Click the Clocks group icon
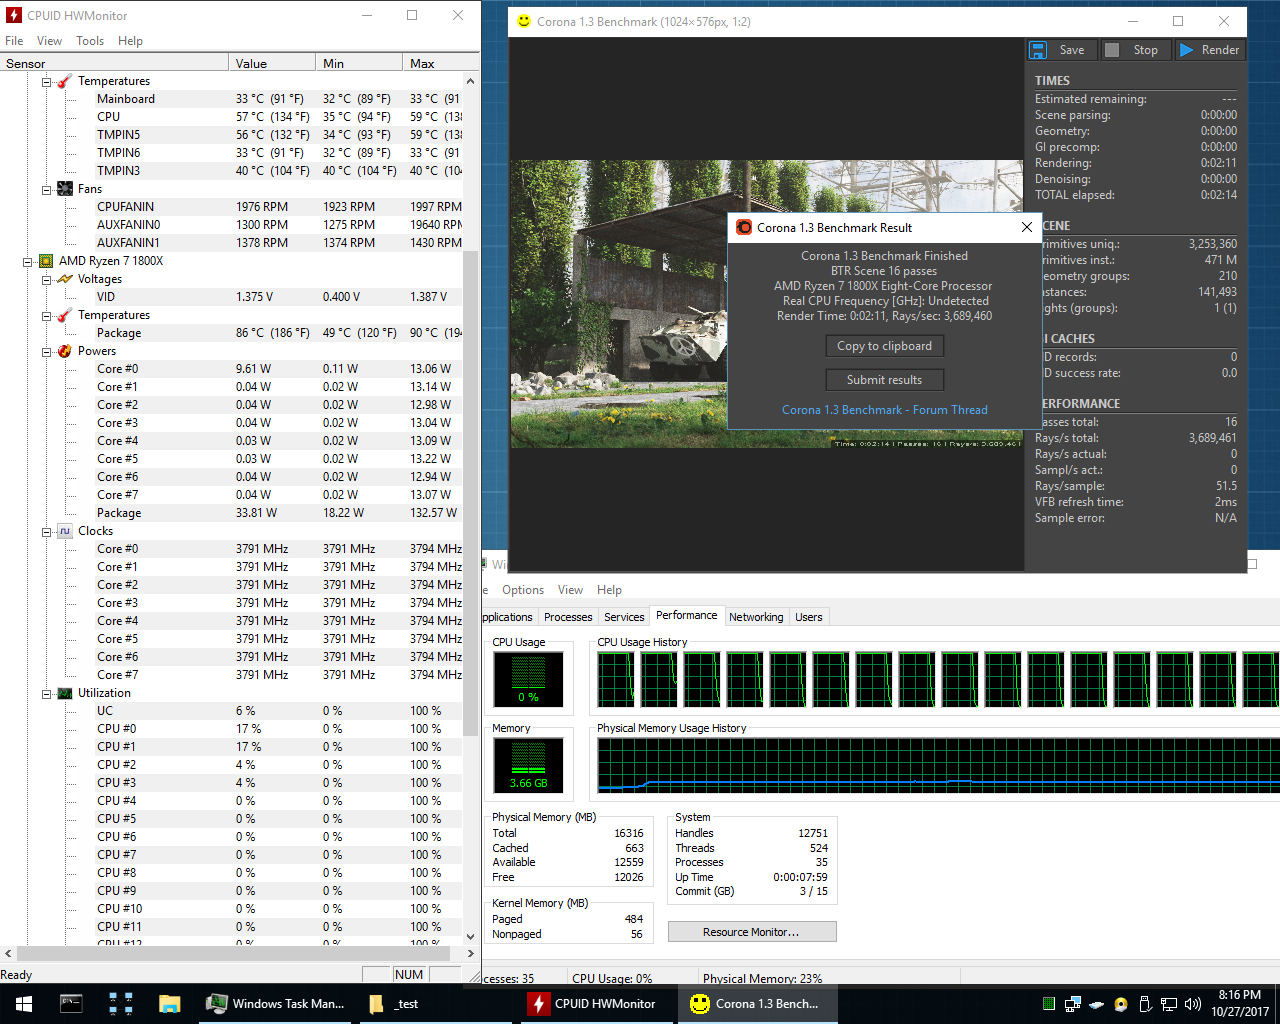Screen dimensions: 1280x1024 coord(65,531)
